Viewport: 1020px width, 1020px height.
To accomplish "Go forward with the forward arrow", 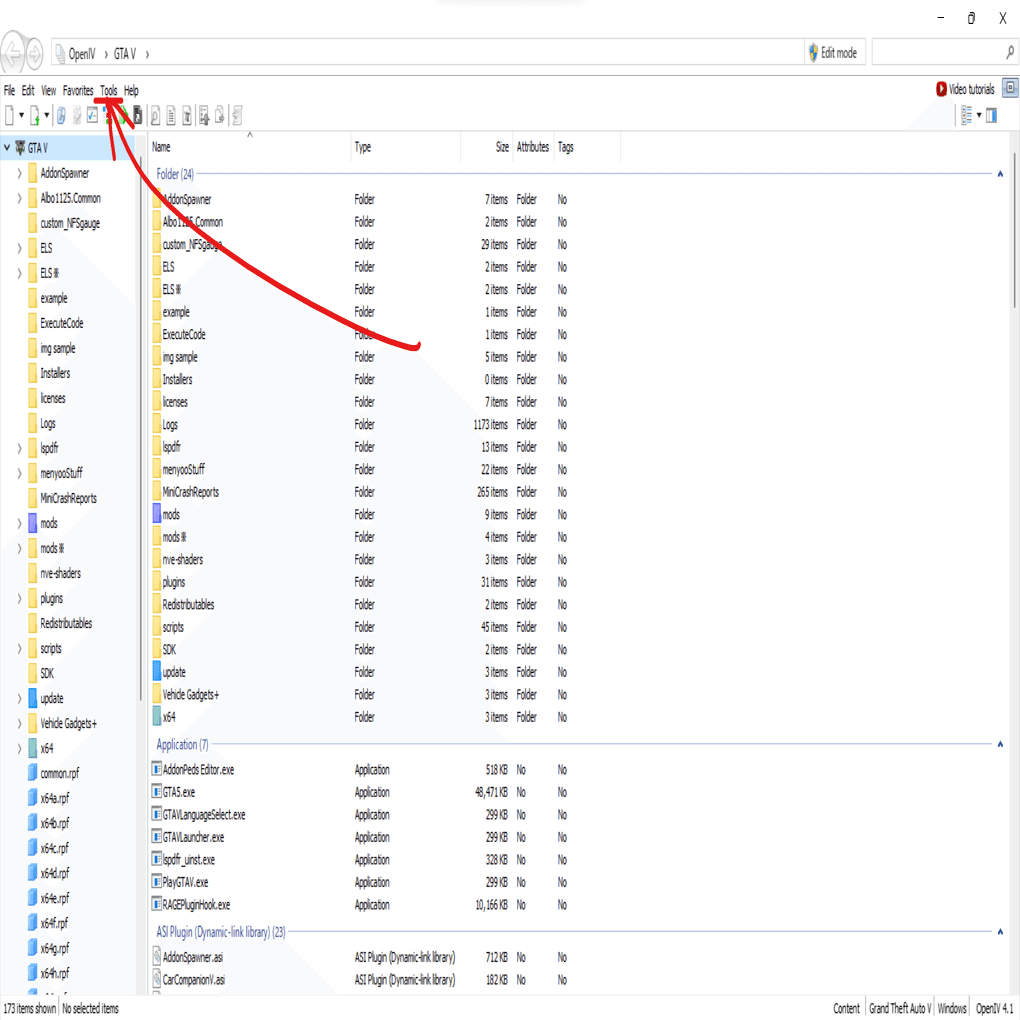I will (34, 53).
